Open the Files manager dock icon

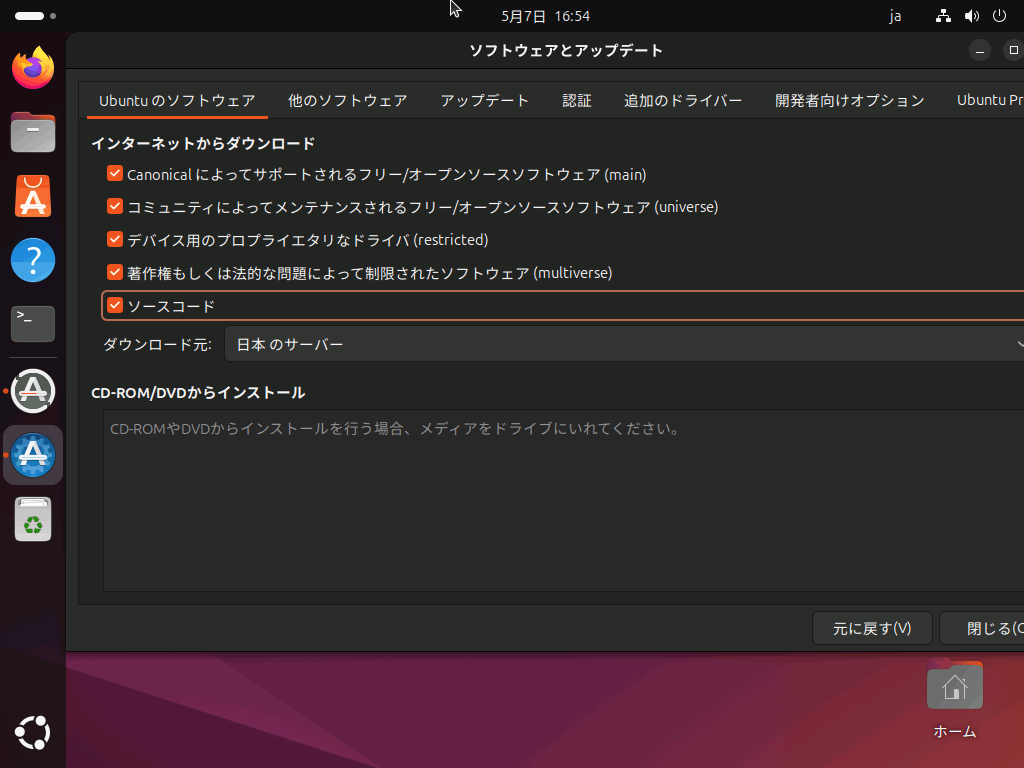[x=33, y=132]
